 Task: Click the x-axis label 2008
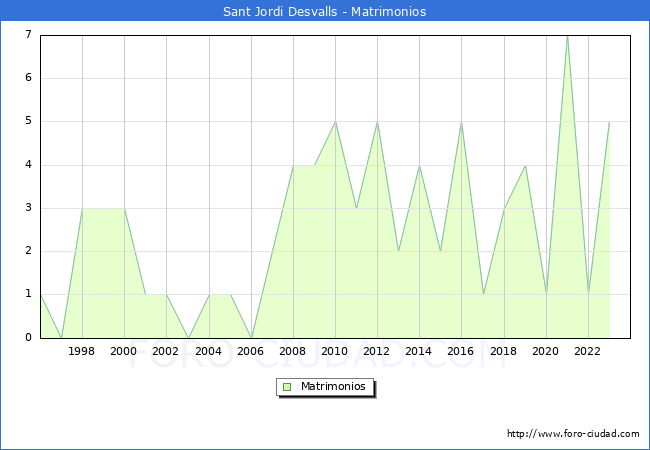pos(292,351)
